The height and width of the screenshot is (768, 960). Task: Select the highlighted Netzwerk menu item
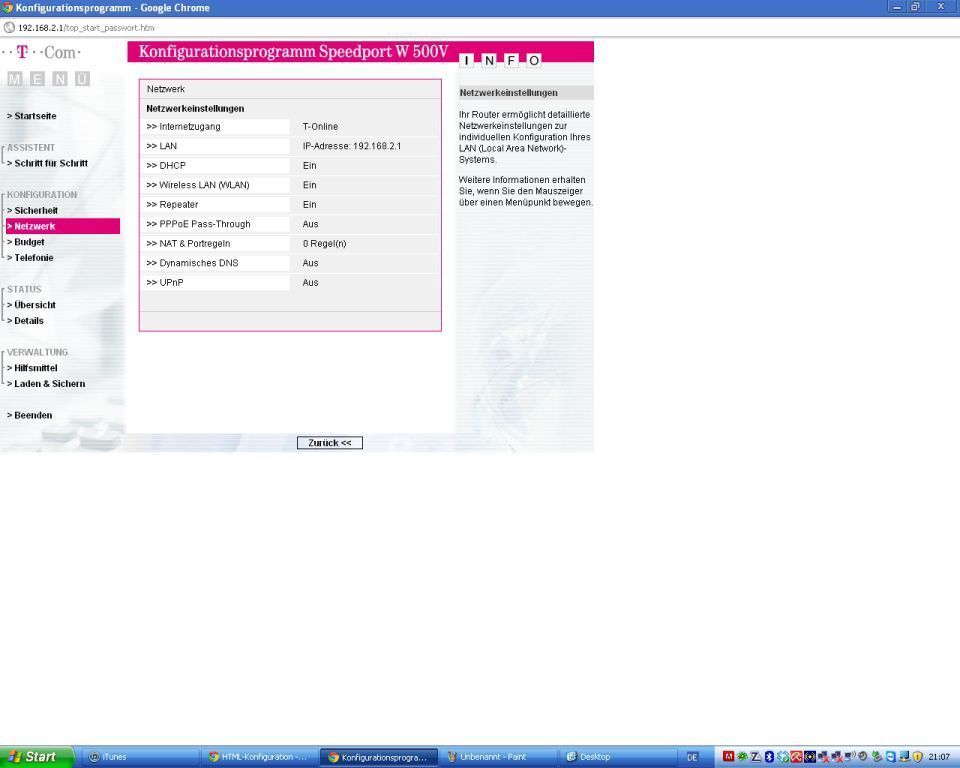click(62, 226)
